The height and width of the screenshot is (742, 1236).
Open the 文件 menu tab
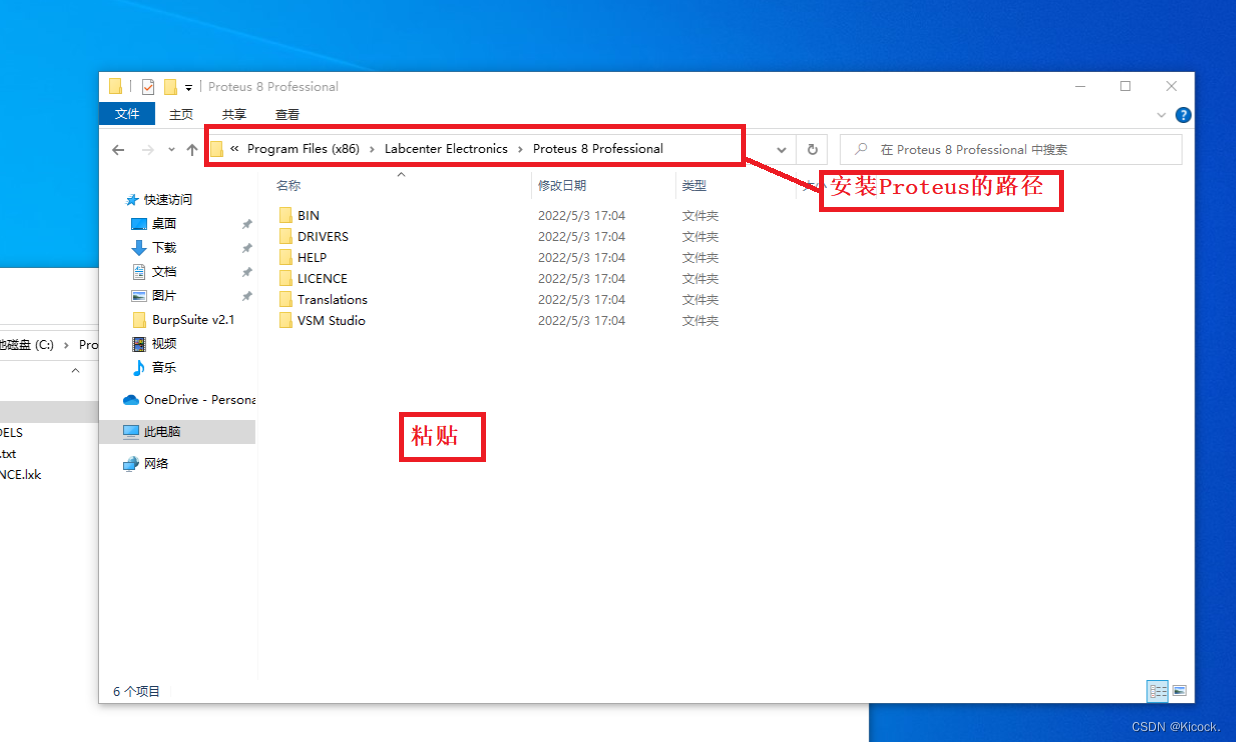(x=127, y=114)
